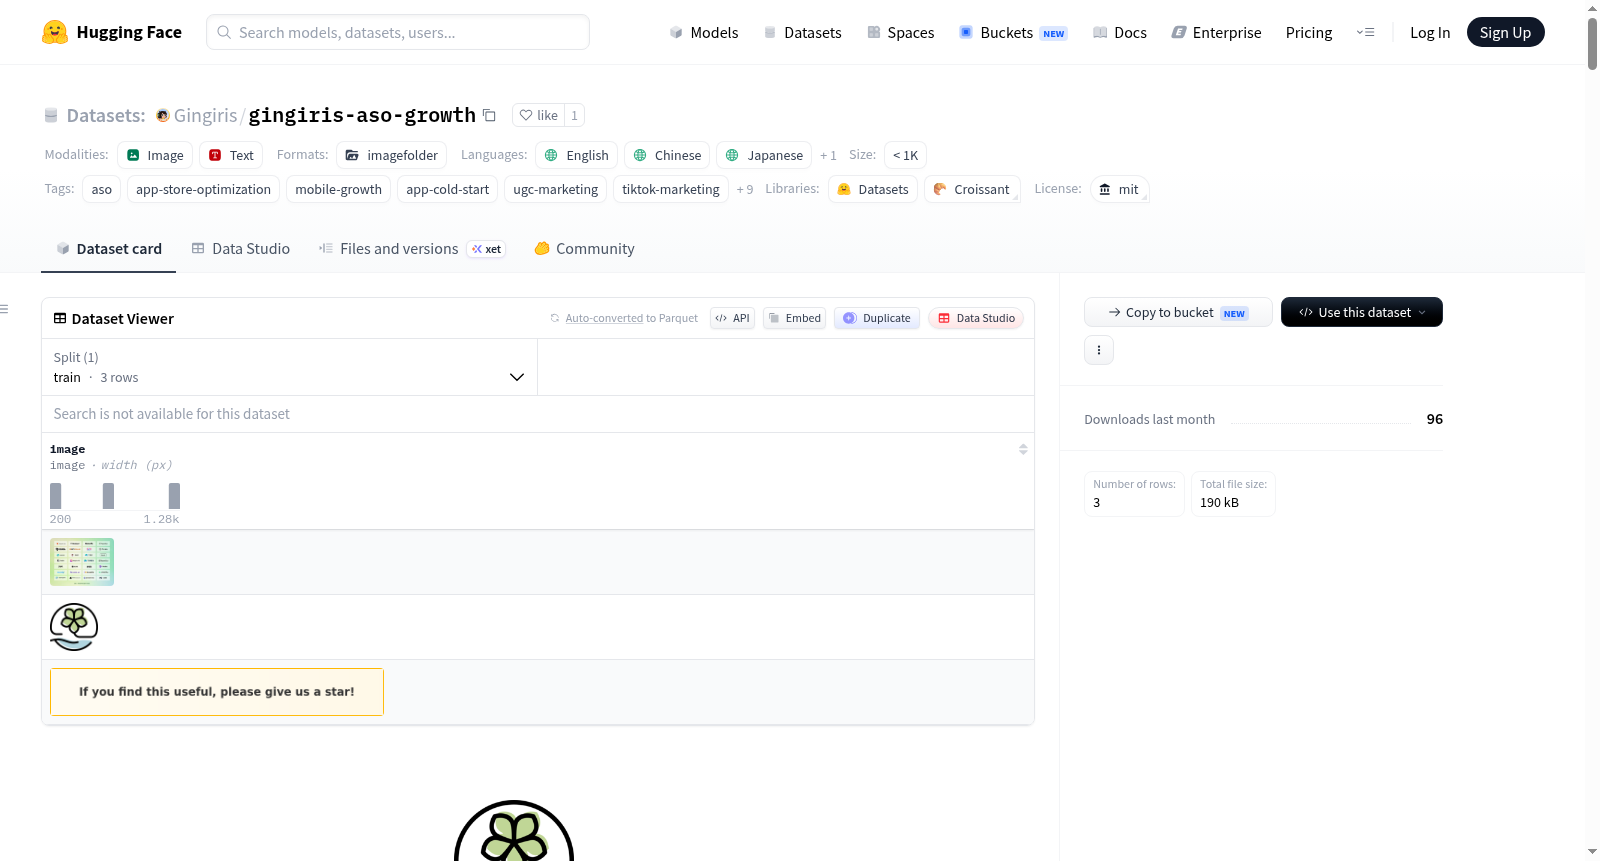Open Enterprise in top navigation
The width and height of the screenshot is (1600, 861).
(1216, 32)
